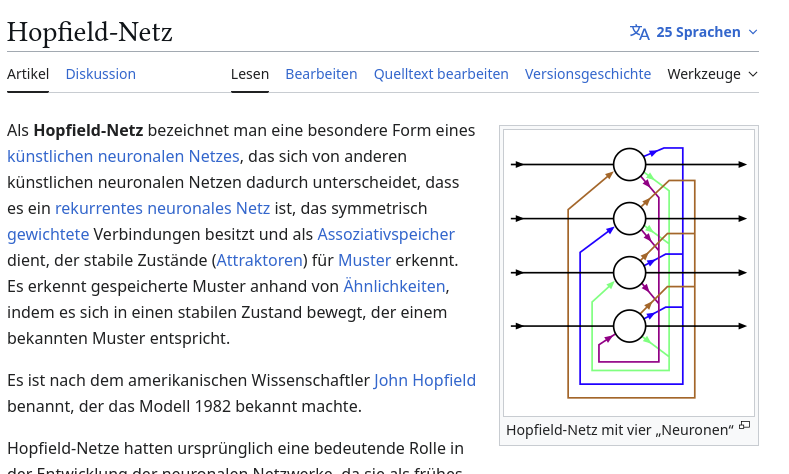Switch to the Diskussion tab

click(101, 74)
